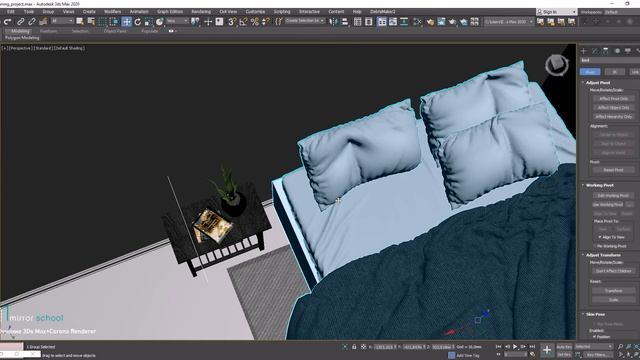Activate the Select and Move tool
This screenshot has width=640, height=360.
(x=127, y=22)
